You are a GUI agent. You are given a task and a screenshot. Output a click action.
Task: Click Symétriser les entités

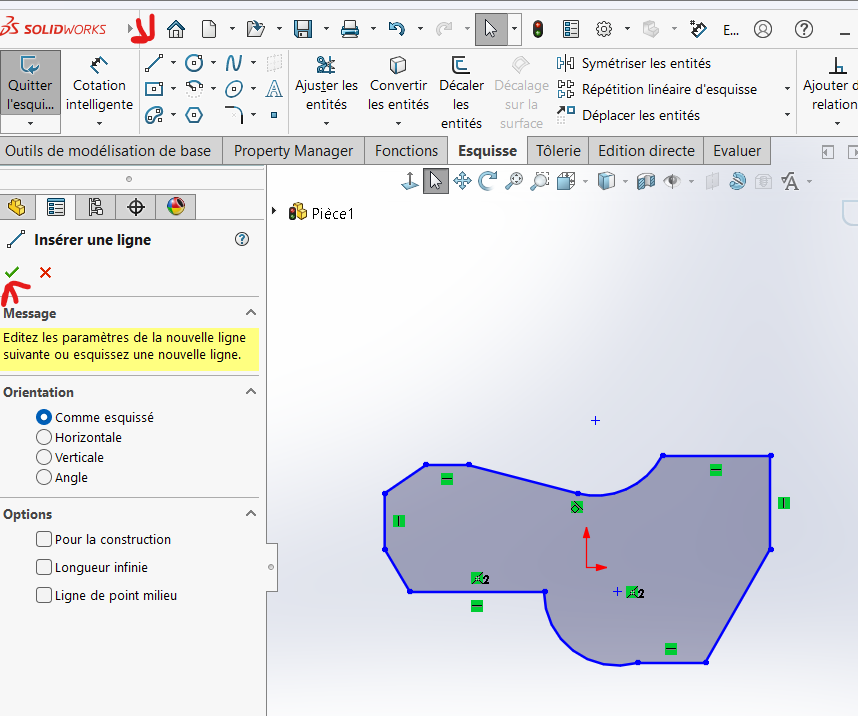633,63
